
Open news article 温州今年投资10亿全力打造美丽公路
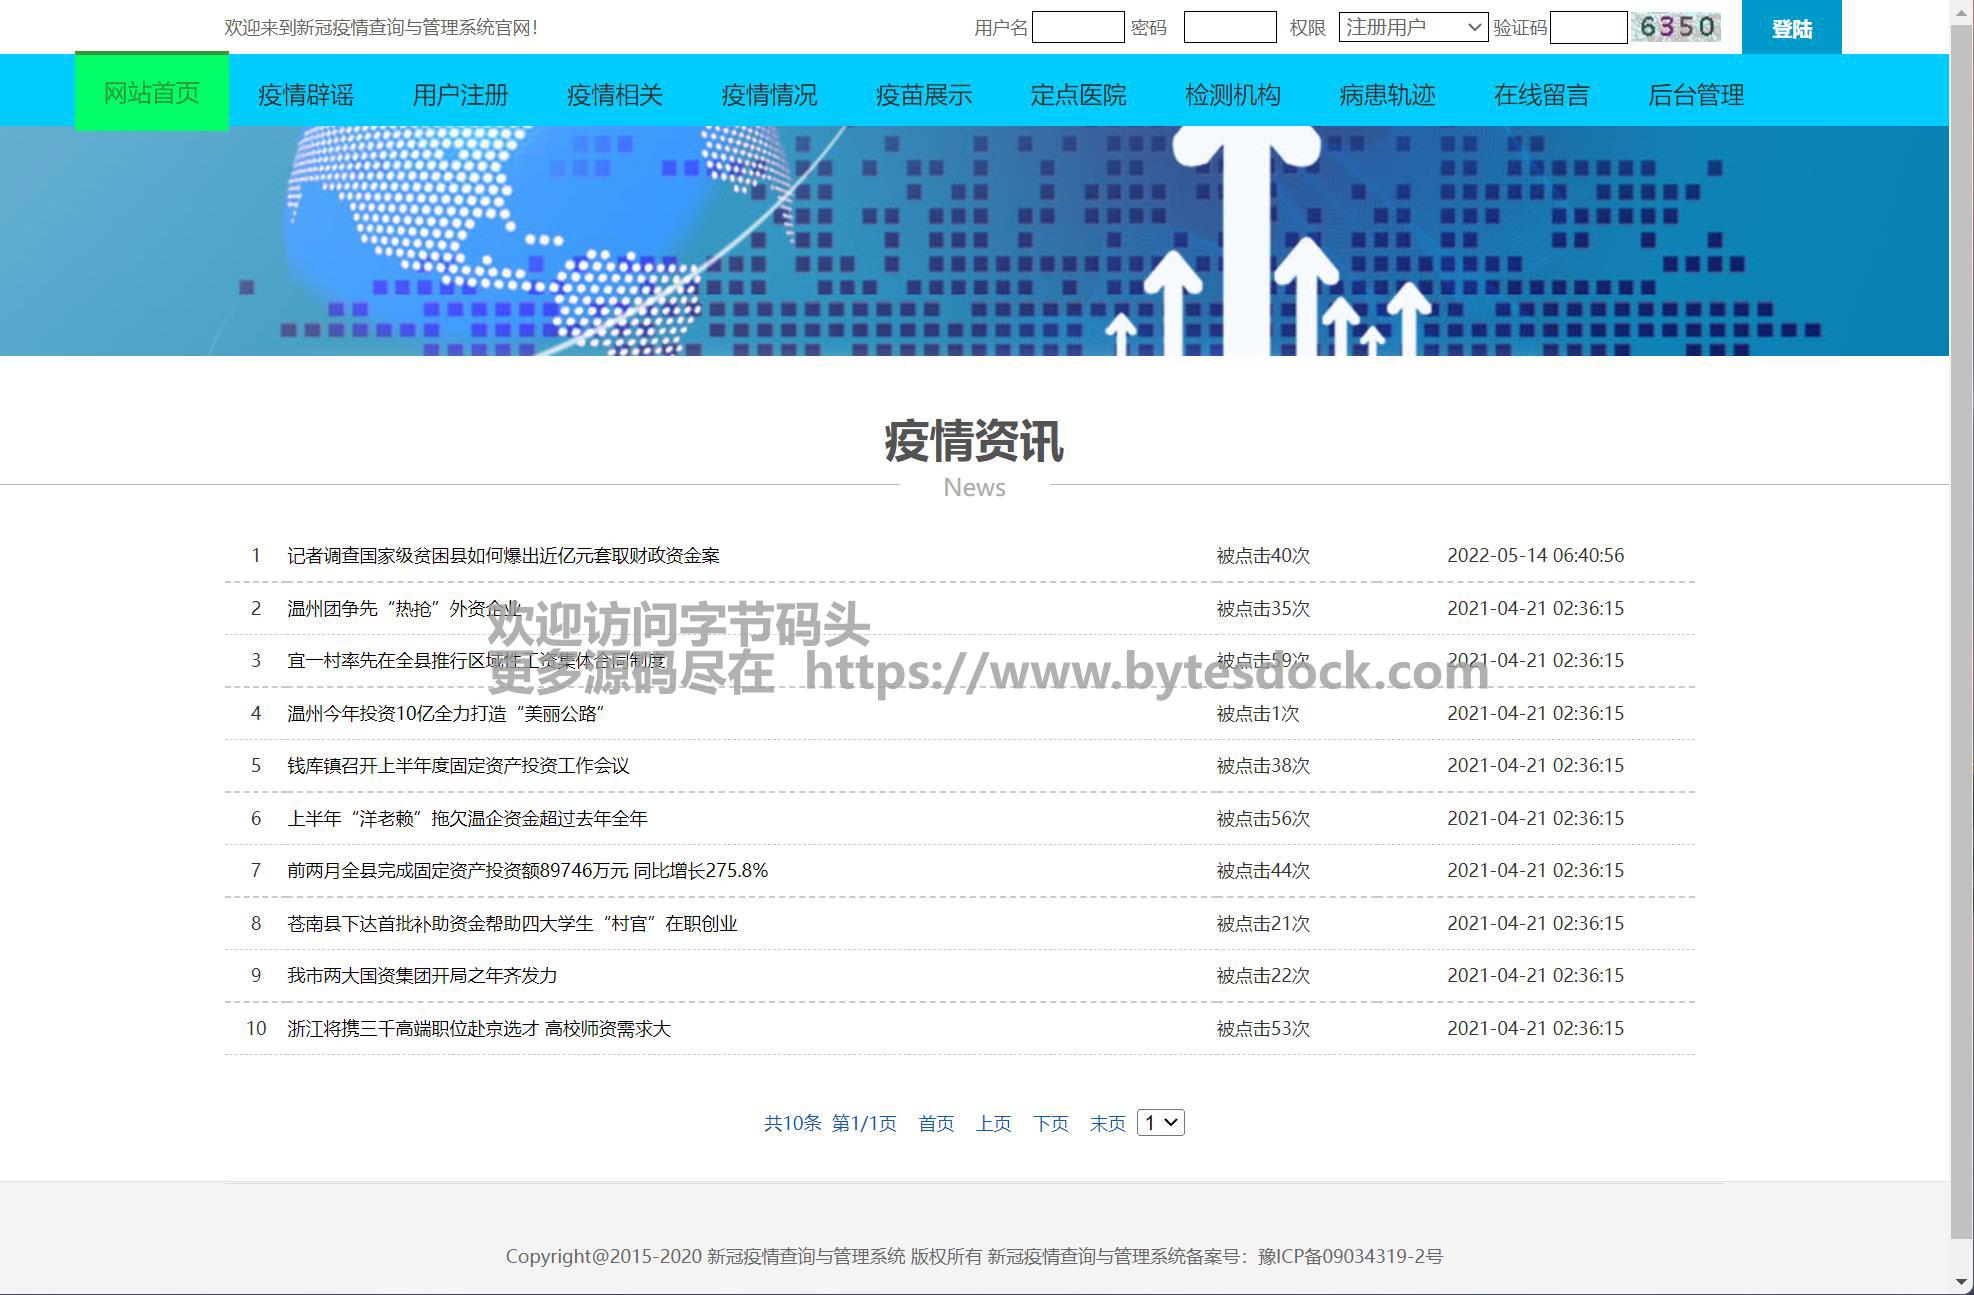[x=446, y=714]
